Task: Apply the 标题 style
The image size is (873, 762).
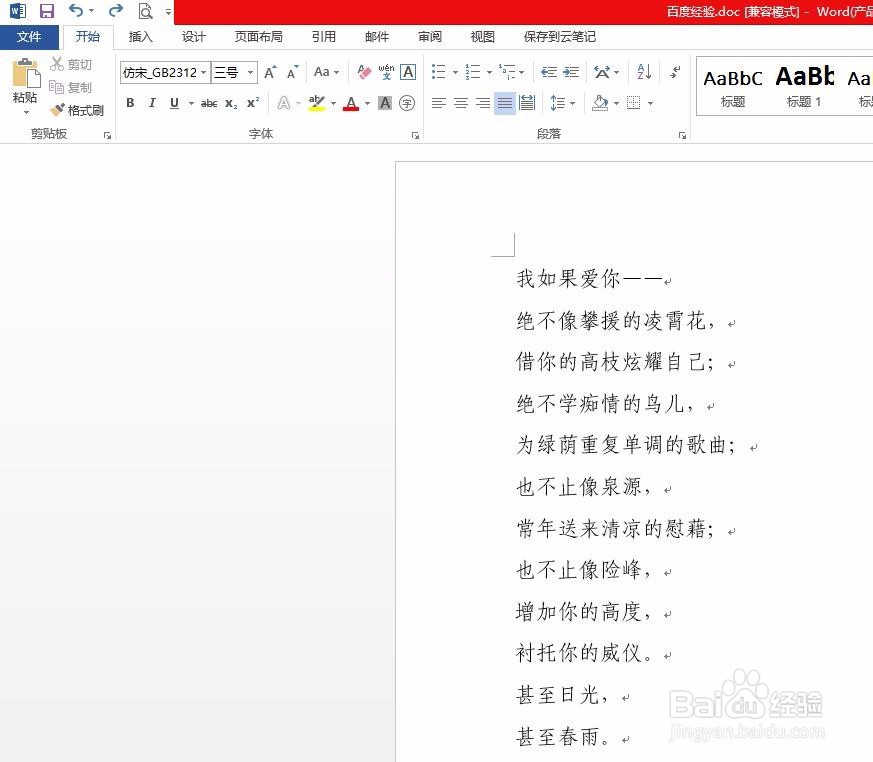Action: tap(733, 86)
